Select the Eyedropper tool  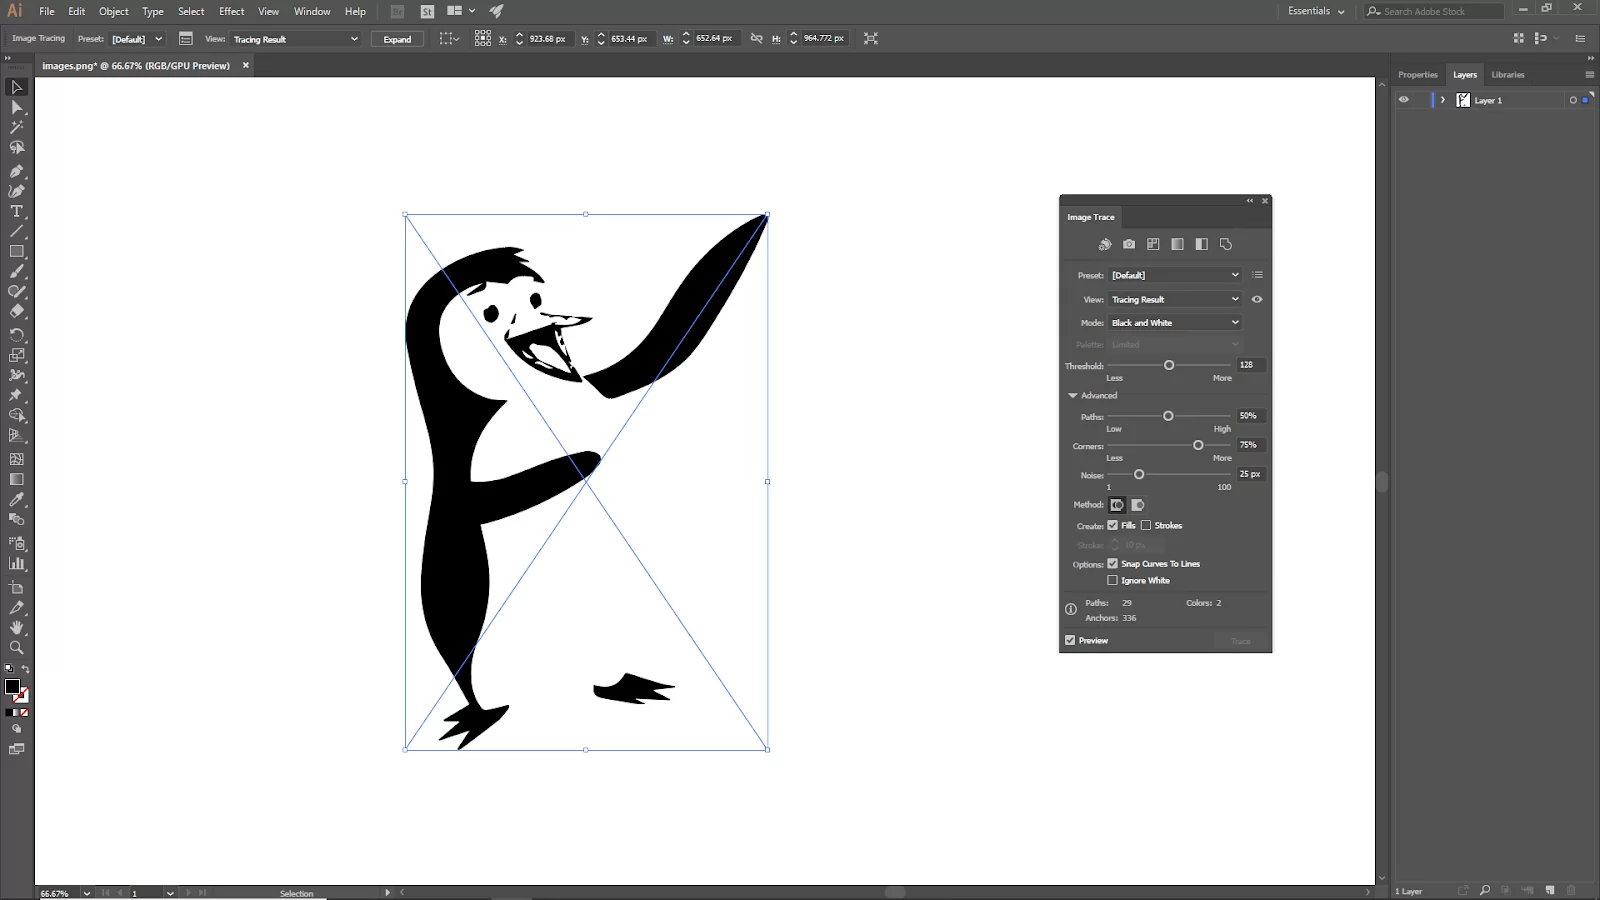17,499
